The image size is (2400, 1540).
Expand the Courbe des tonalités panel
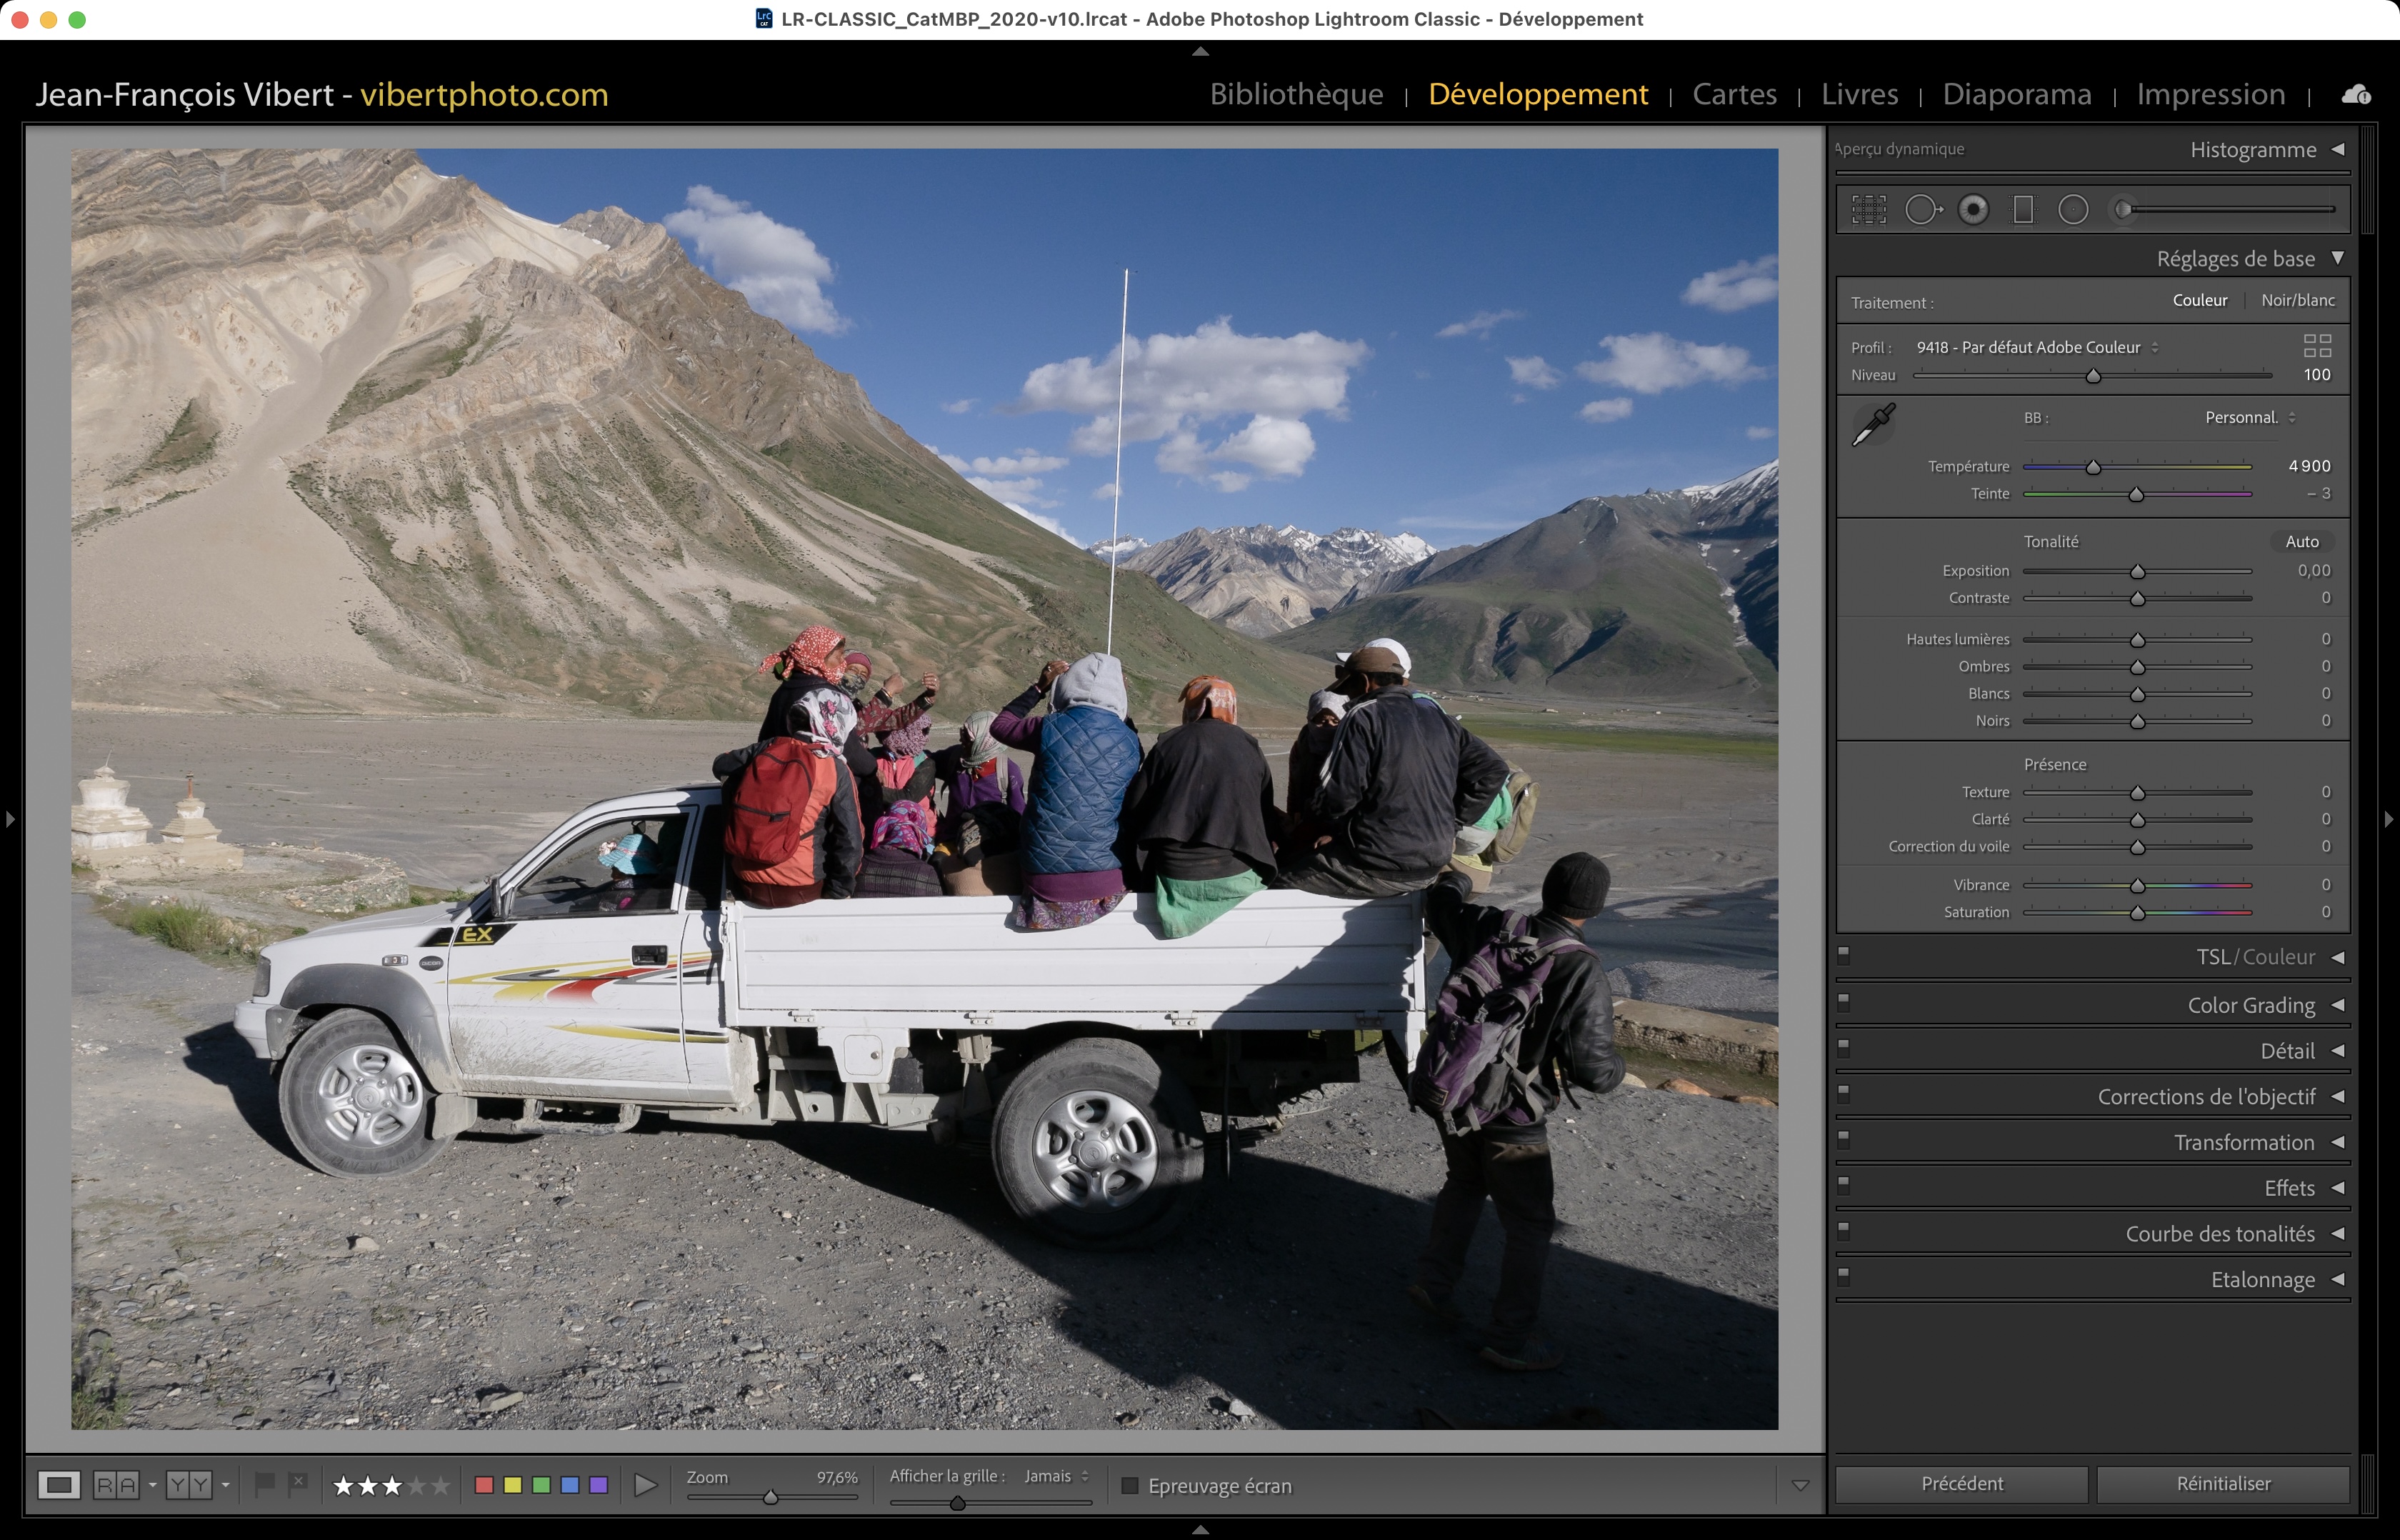2220,1234
